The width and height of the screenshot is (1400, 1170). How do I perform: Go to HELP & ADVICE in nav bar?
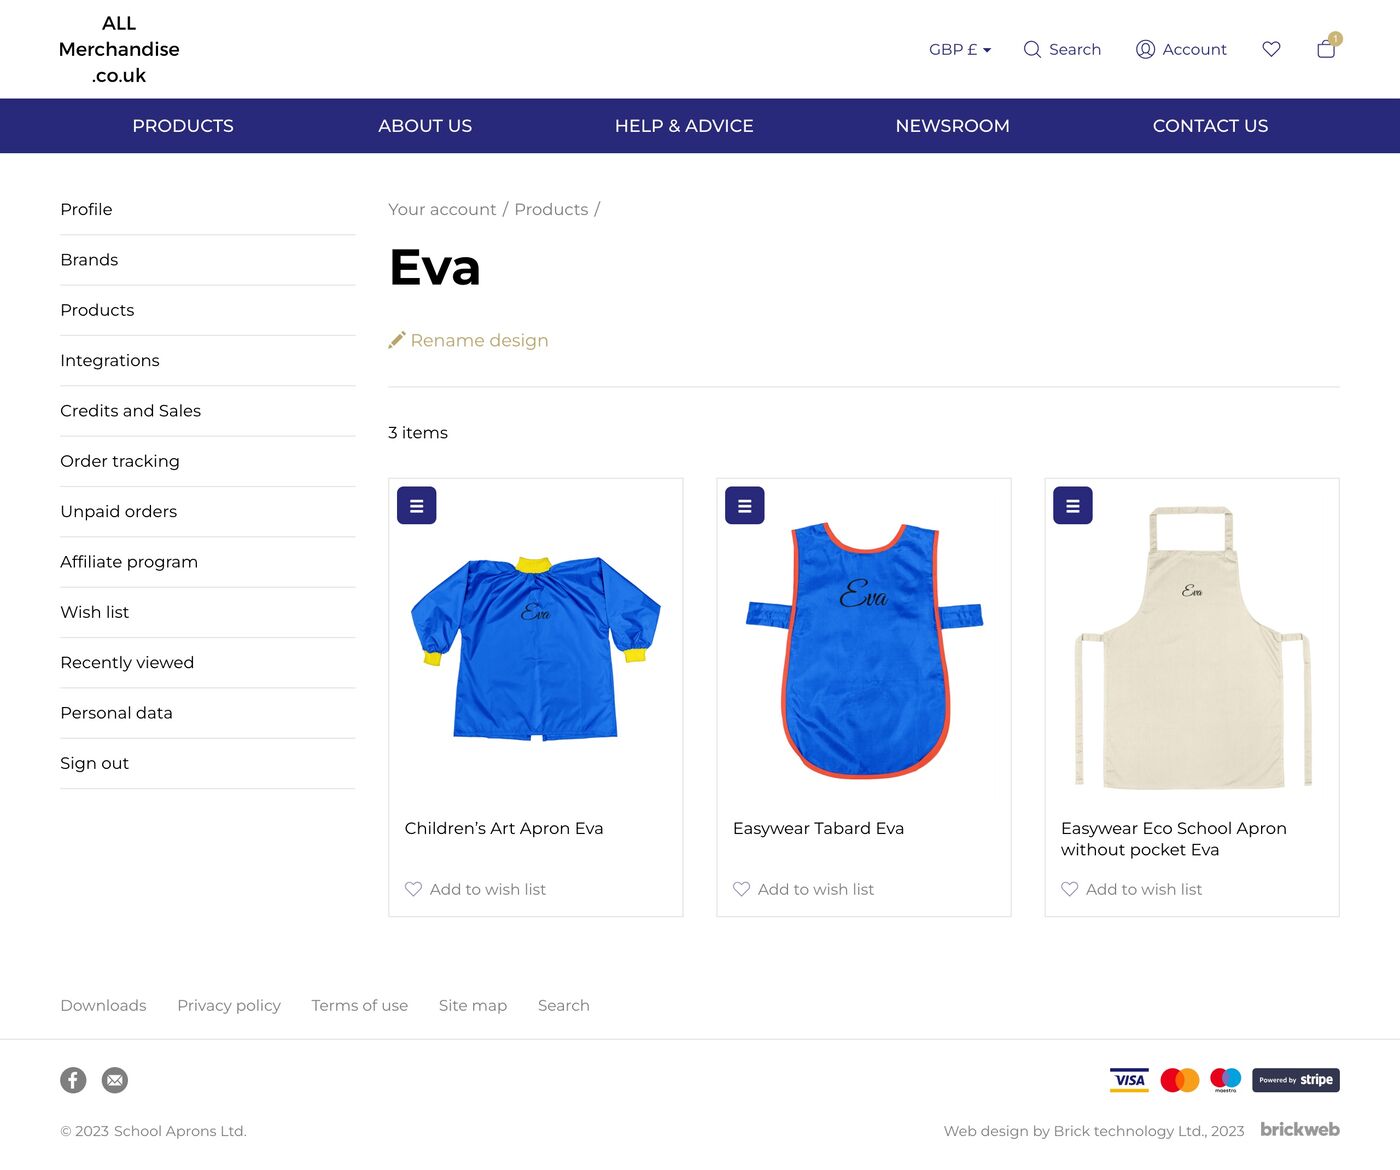tap(684, 126)
